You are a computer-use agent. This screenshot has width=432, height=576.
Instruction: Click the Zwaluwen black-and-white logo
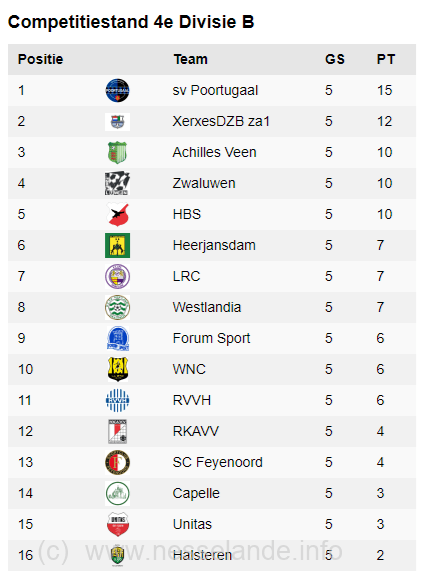click(x=117, y=183)
